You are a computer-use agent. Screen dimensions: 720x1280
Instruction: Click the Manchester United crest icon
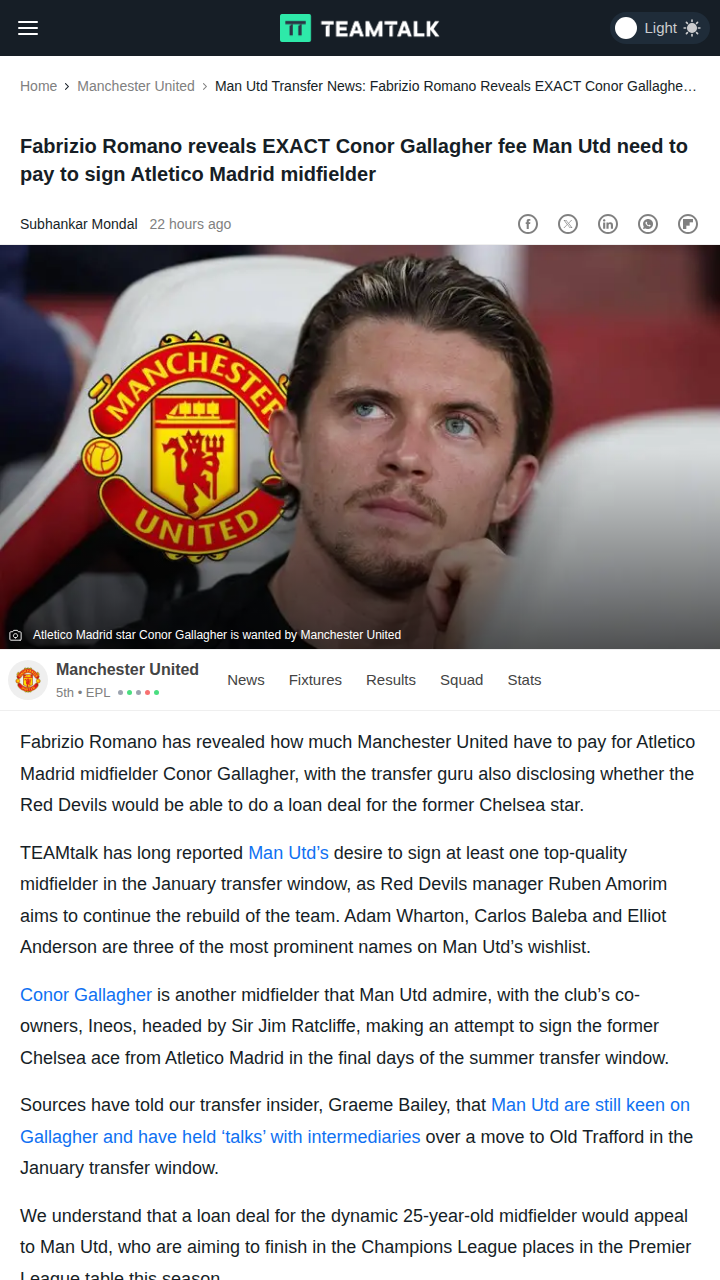pos(28,680)
